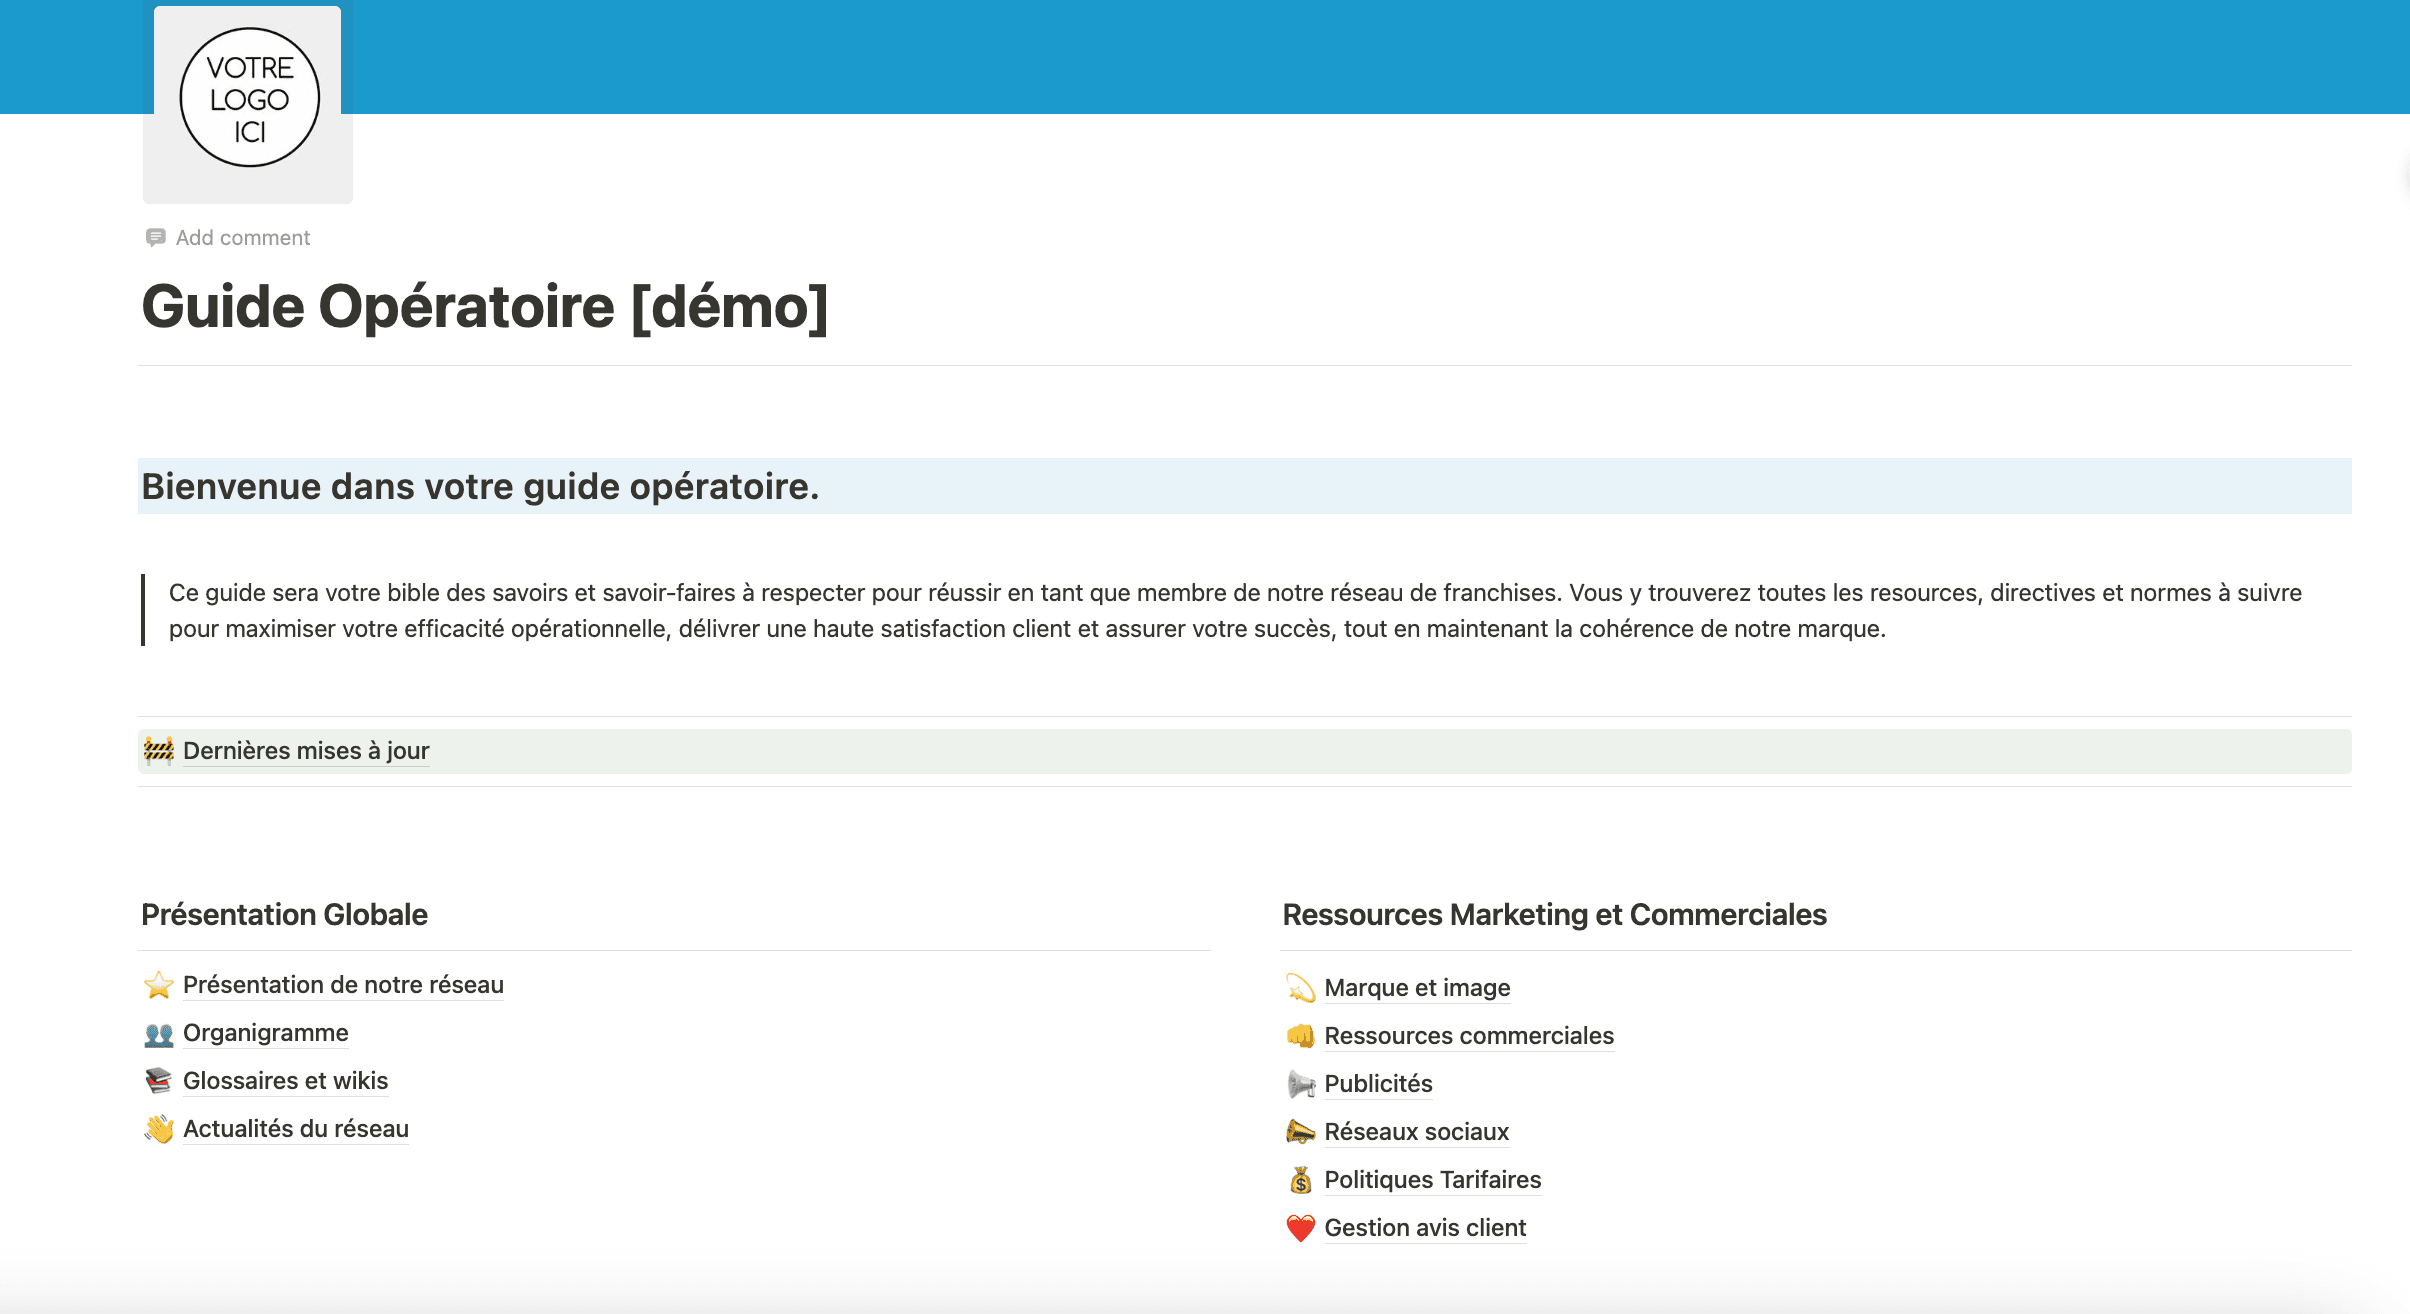The image size is (2410, 1314).
Task: Click the people silhouette icon beside Organigramme
Action: 158,1033
